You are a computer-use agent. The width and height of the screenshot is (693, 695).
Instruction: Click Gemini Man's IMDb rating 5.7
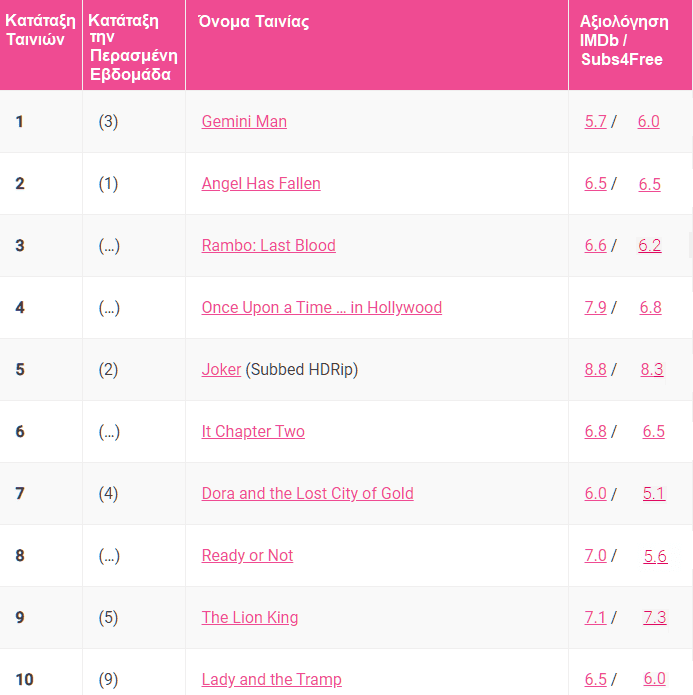[x=595, y=121]
